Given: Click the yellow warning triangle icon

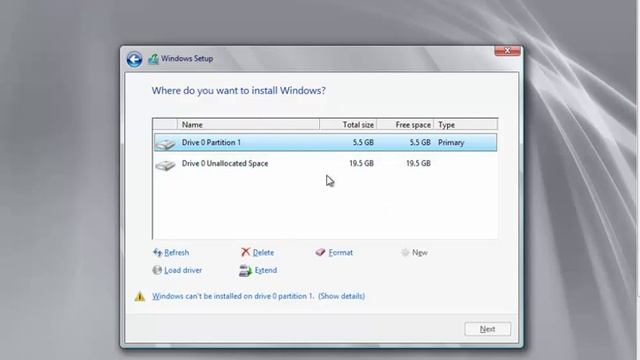Looking at the screenshot, I should (x=140, y=296).
